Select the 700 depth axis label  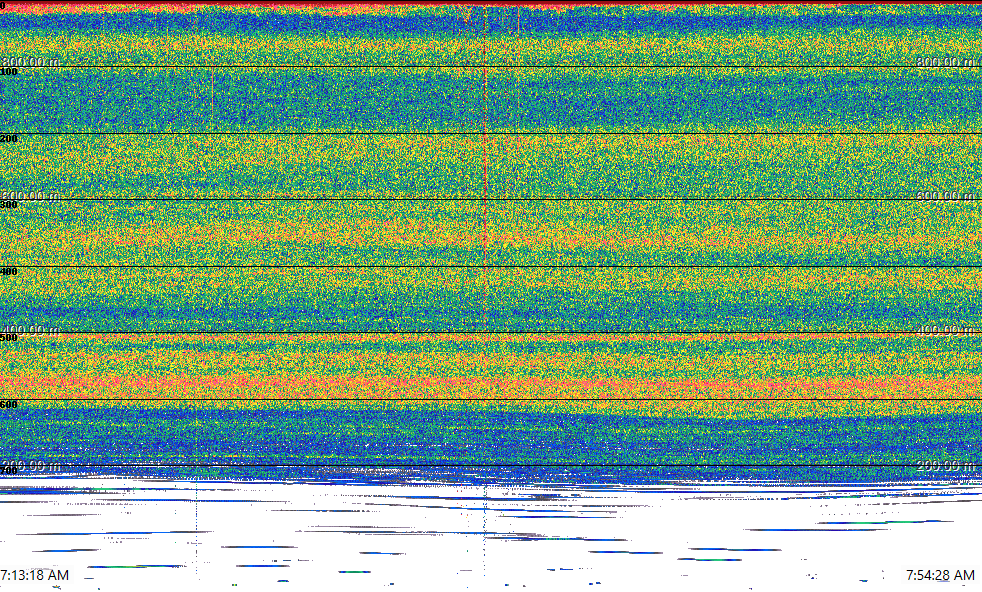[9, 470]
